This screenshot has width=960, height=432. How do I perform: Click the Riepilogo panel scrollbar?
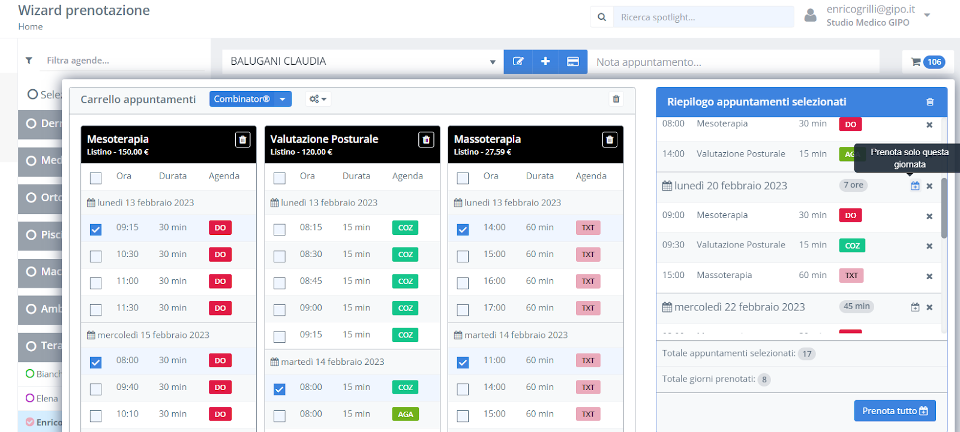pos(945,208)
